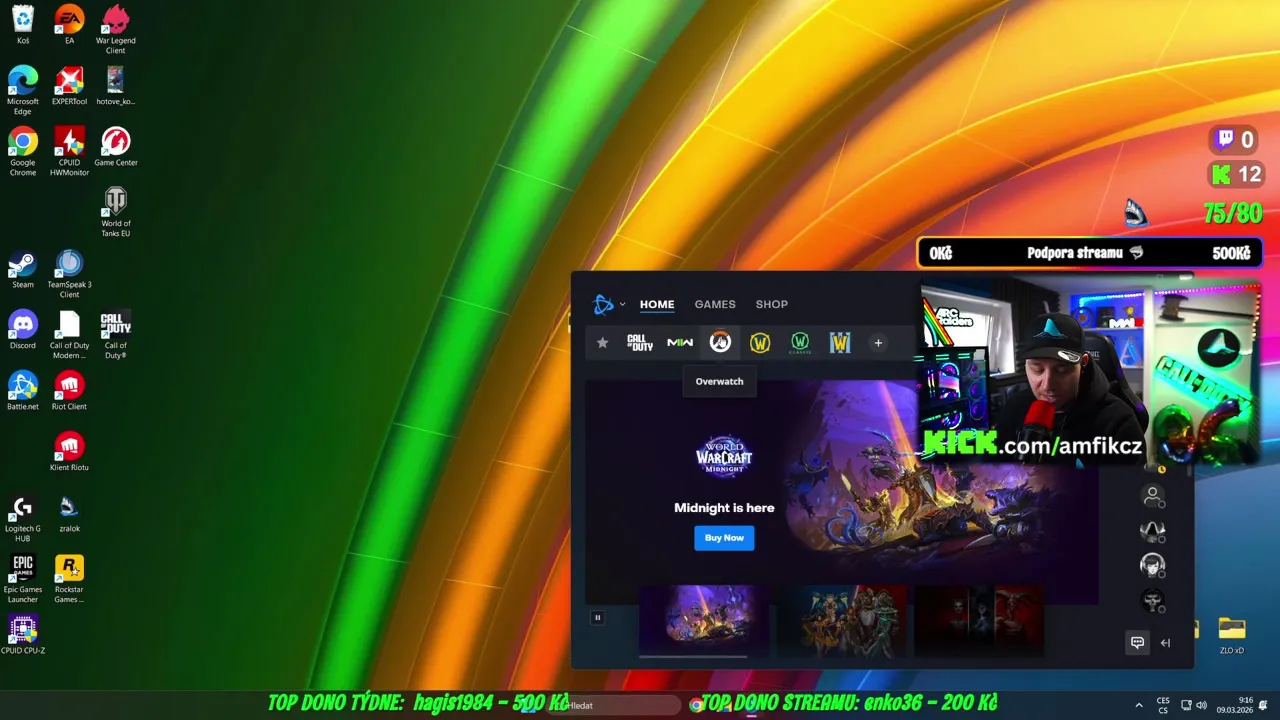Open the EXPERTool desktop shortcut
1280x720 pixels.
tap(69, 86)
